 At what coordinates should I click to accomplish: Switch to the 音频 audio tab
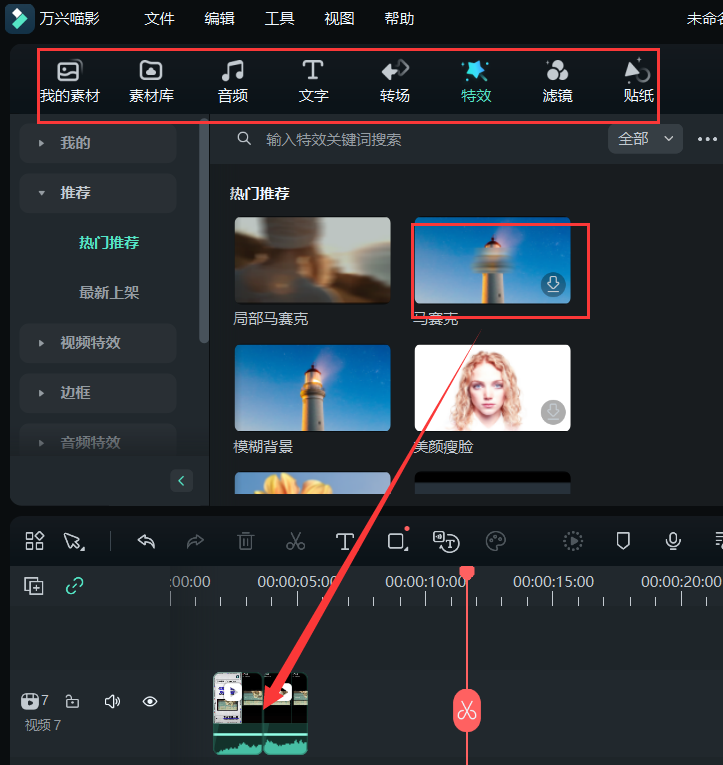click(233, 81)
